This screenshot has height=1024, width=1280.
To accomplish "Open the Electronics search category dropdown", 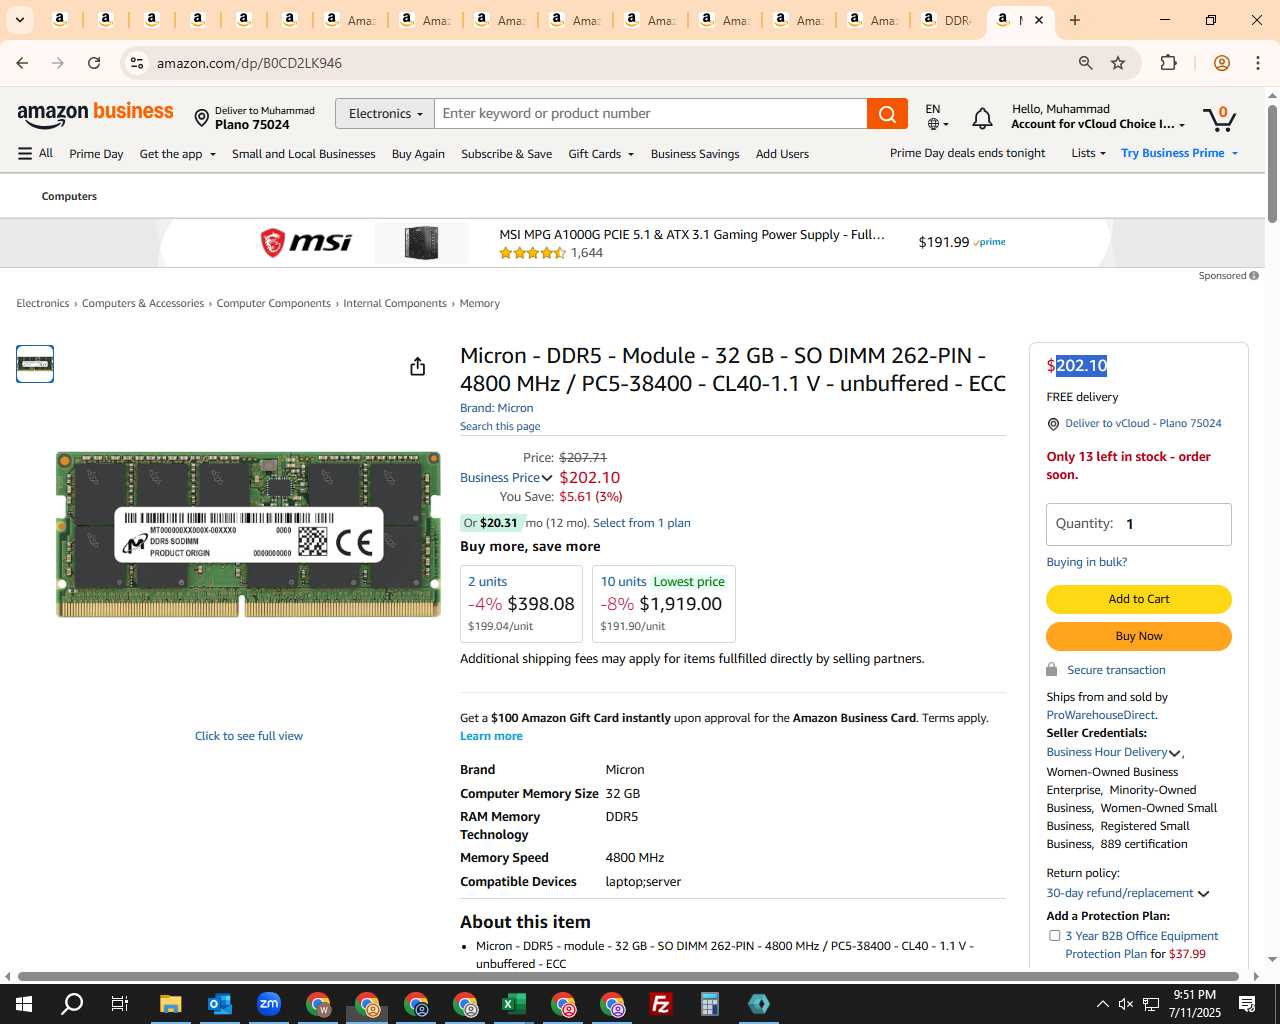I will point(385,114).
